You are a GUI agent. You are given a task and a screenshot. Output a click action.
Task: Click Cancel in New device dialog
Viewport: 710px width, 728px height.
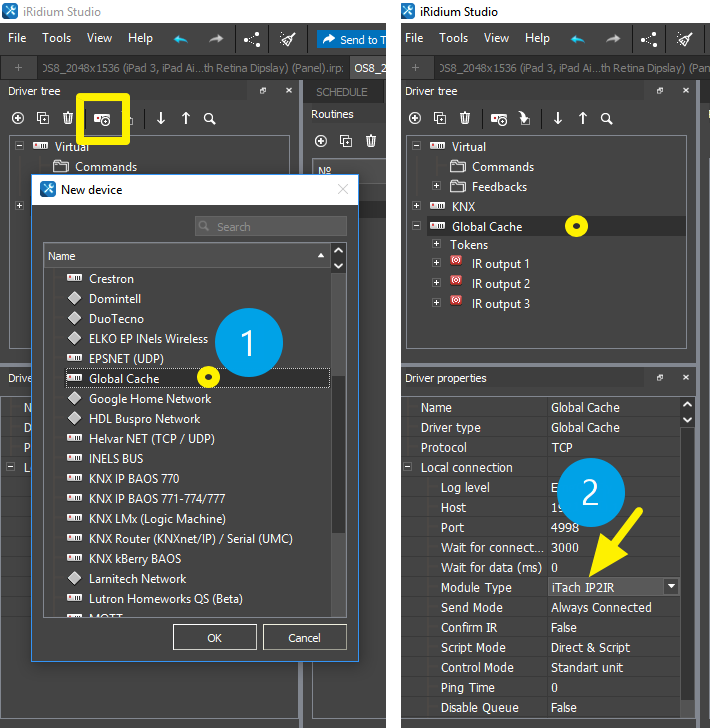click(x=305, y=637)
